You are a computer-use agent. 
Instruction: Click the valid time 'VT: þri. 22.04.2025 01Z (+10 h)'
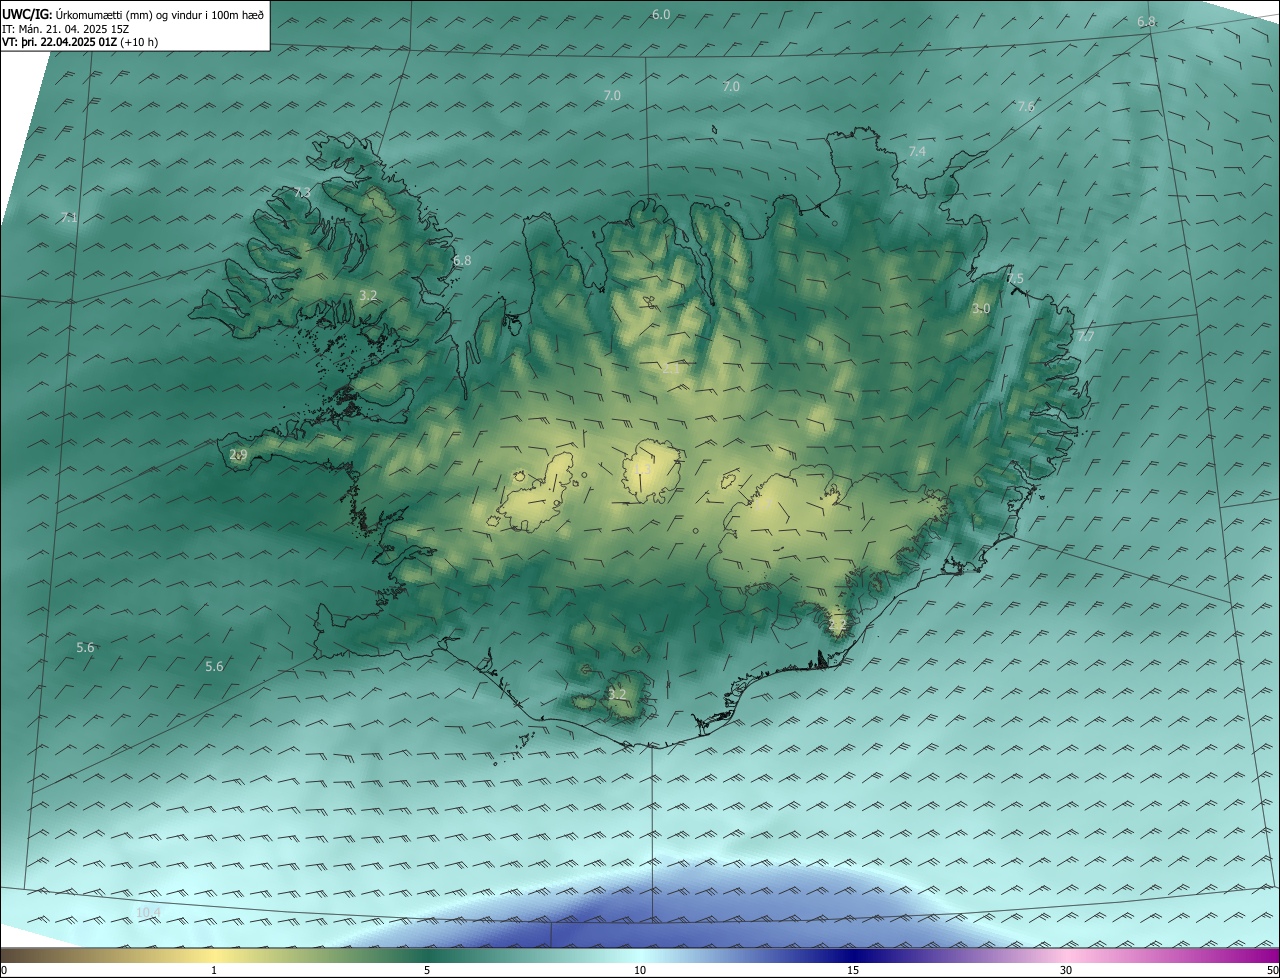[80, 42]
